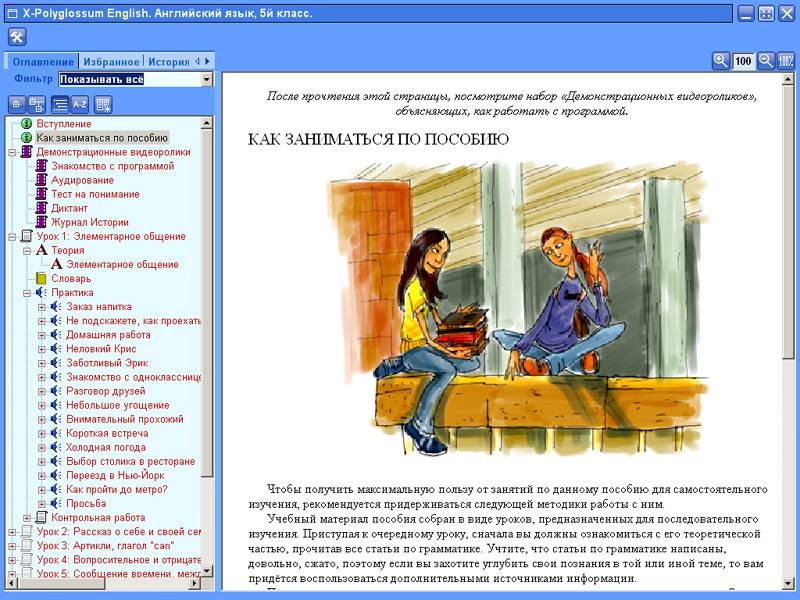Click the zoom percentage input field
The height and width of the screenshot is (600, 800).
click(x=743, y=61)
